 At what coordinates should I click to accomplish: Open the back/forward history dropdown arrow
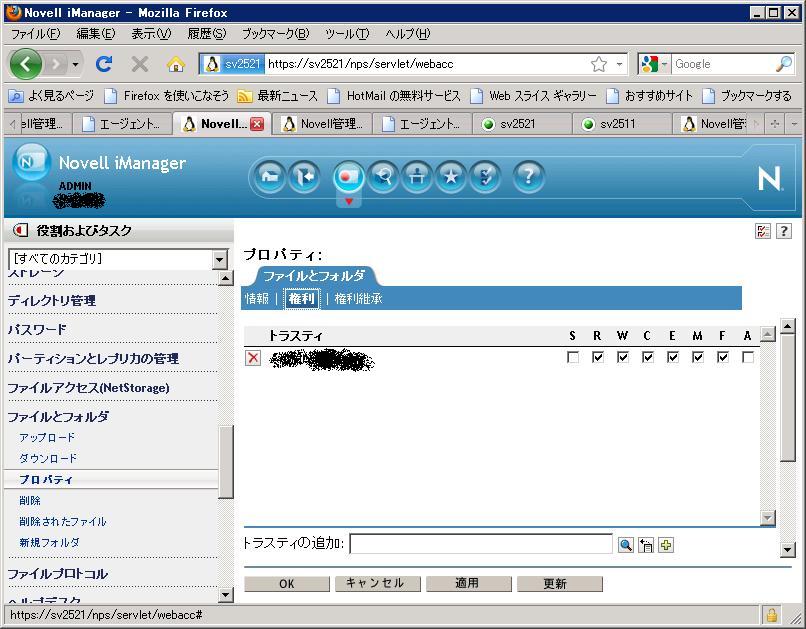(x=75, y=64)
